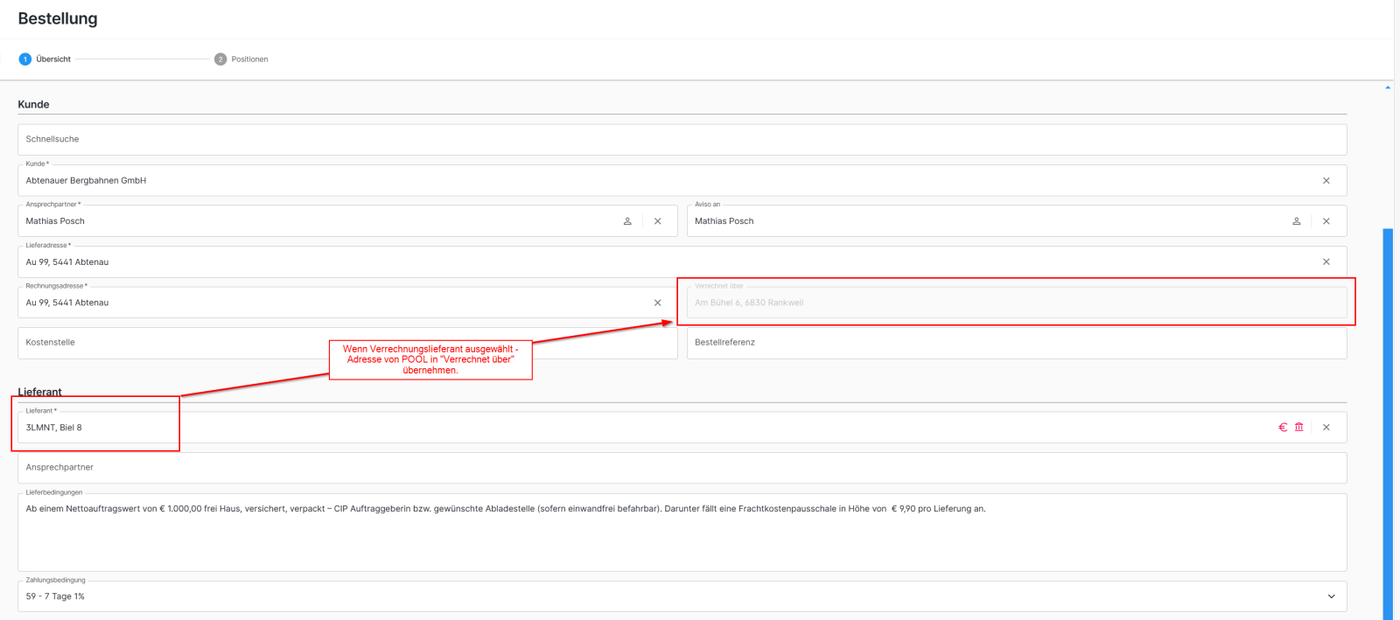Viewport: 1400px width, 620px height.
Task: Click the Kostenstelle input field
Action: pos(170,343)
